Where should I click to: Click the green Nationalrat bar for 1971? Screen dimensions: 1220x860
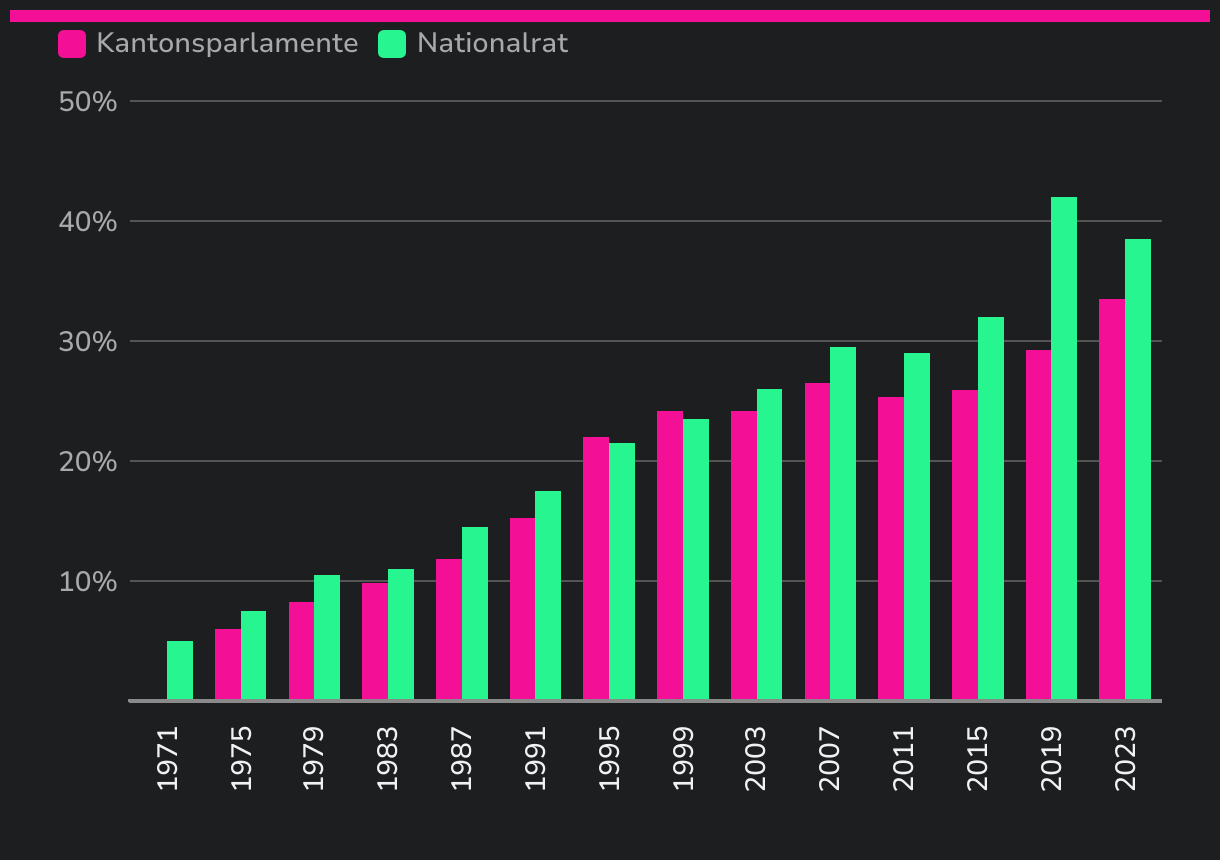(x=180, y=670)
